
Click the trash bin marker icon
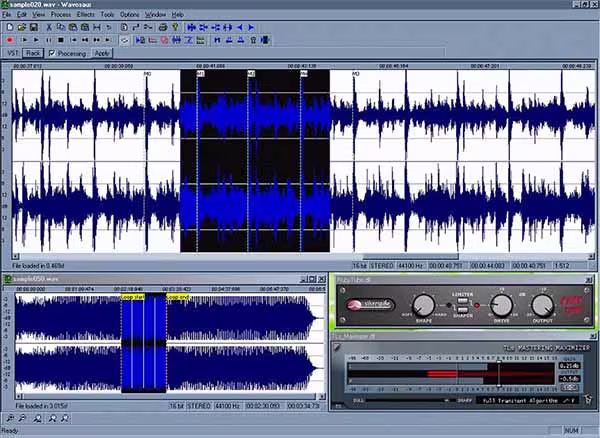(x=253, y=40)
